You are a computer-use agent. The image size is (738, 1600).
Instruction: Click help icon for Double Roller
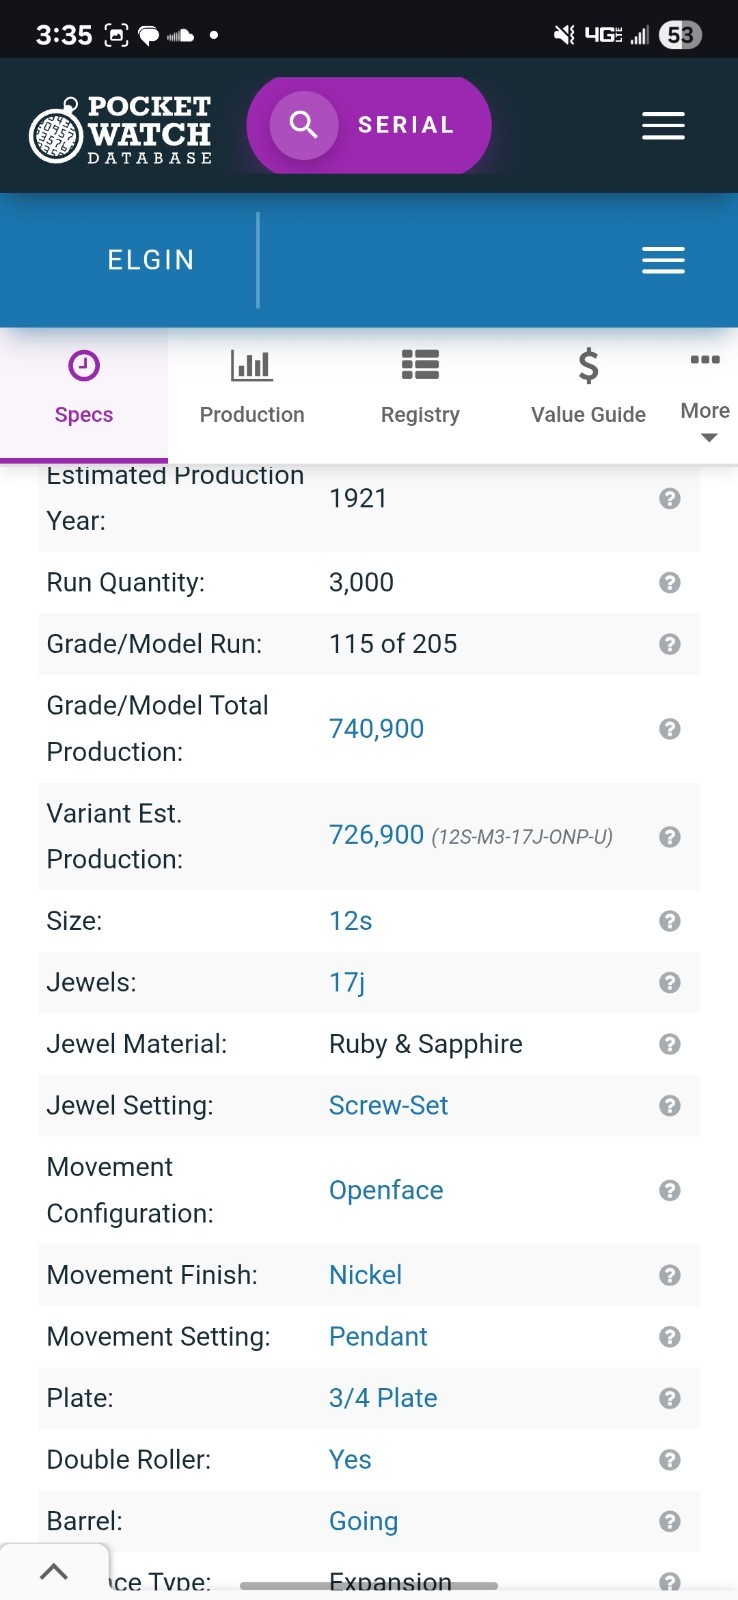pyautogui.click(x=670, y=1460)
